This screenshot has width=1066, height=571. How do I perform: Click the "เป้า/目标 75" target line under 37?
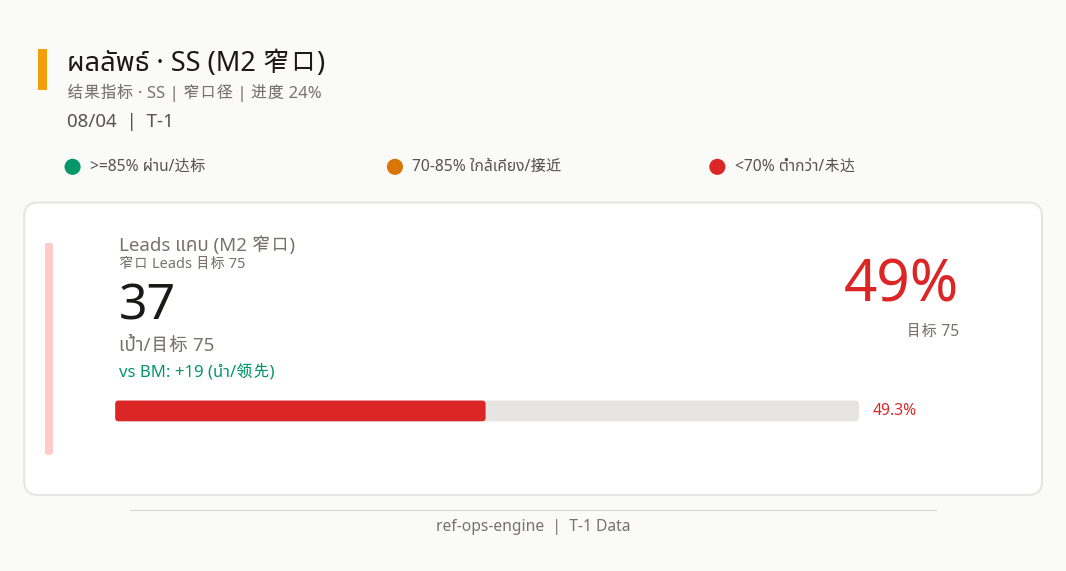pos(167,344)
